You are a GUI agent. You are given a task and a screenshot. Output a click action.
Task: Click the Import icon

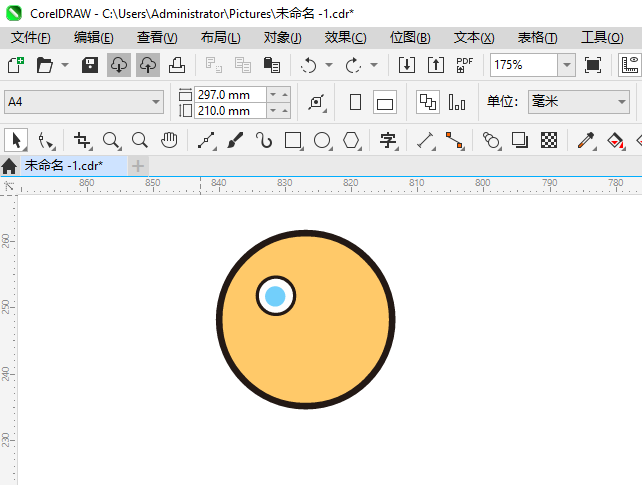pyautogui.click(x=407, y=65)
